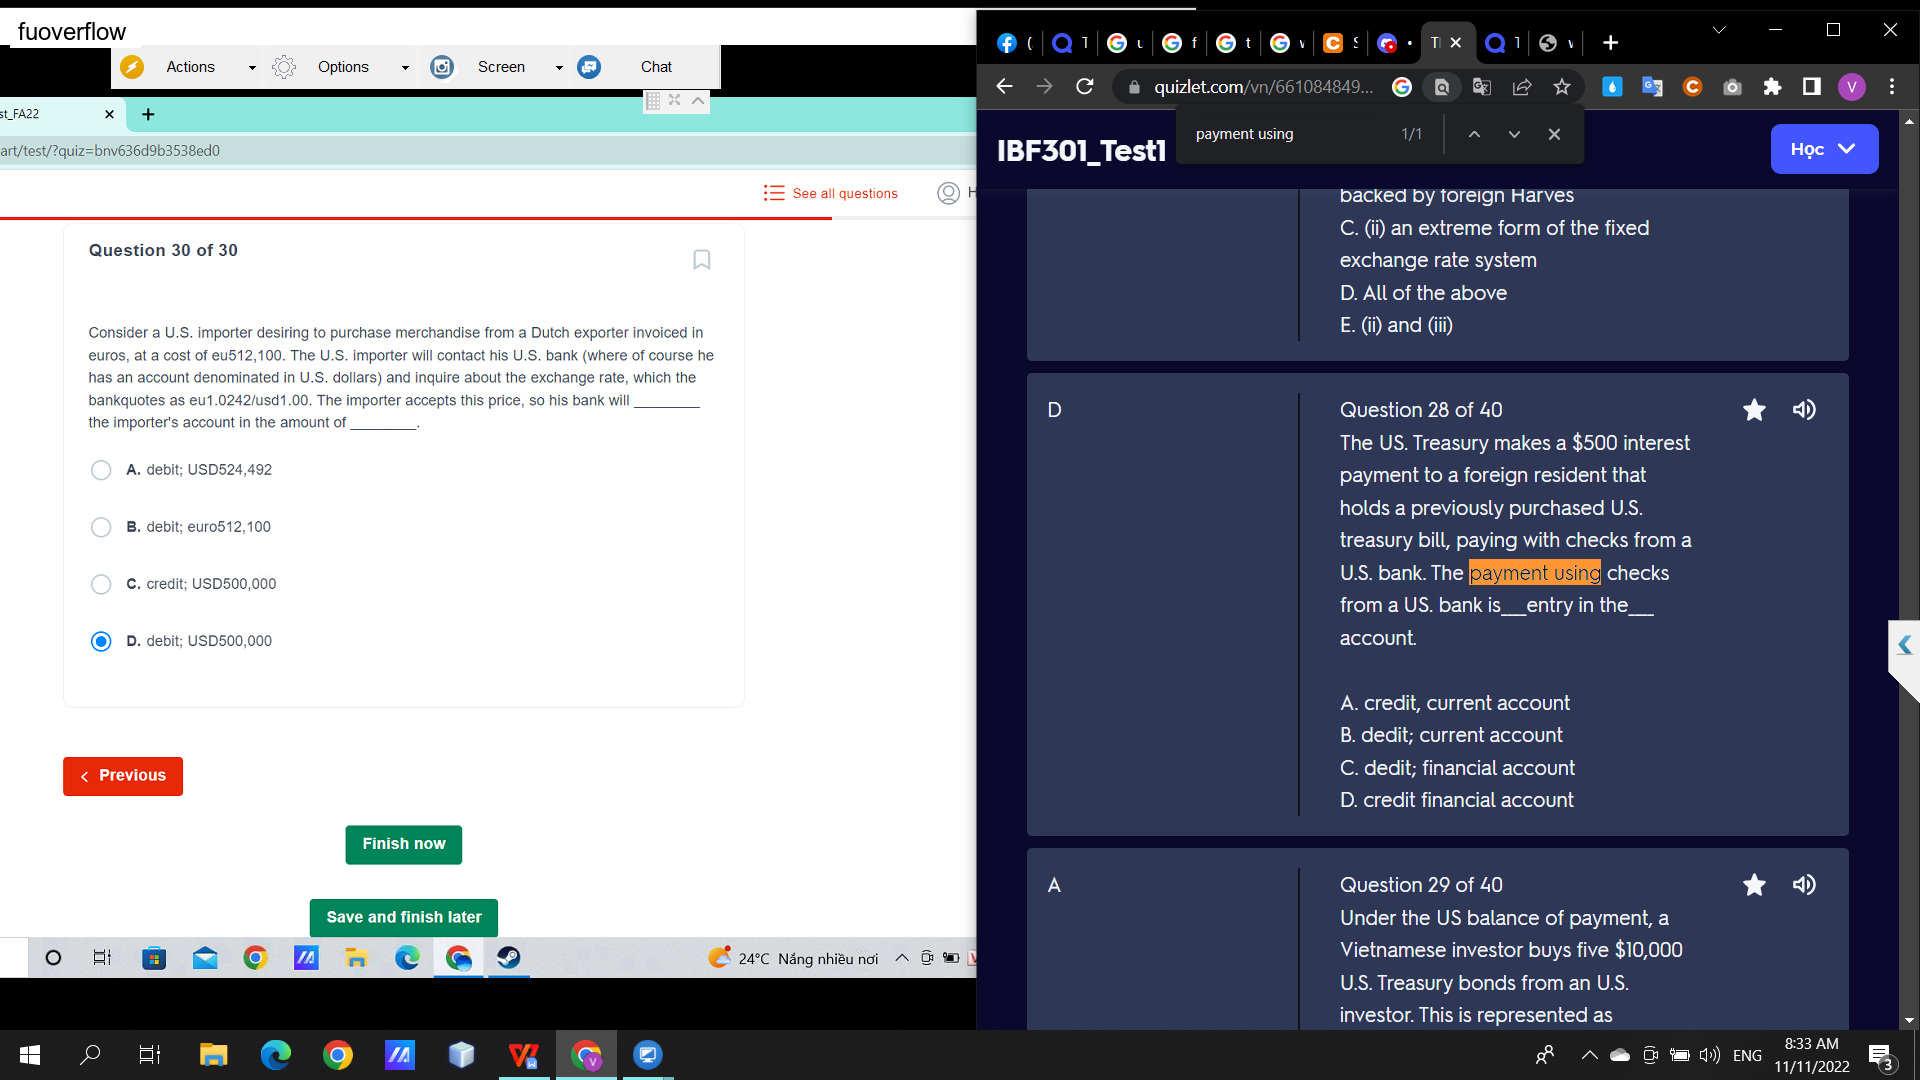The height and width of the screenshot is (1080, 1920).
Task: Expand the side panel with the blue chevron
Action: 1905,646
